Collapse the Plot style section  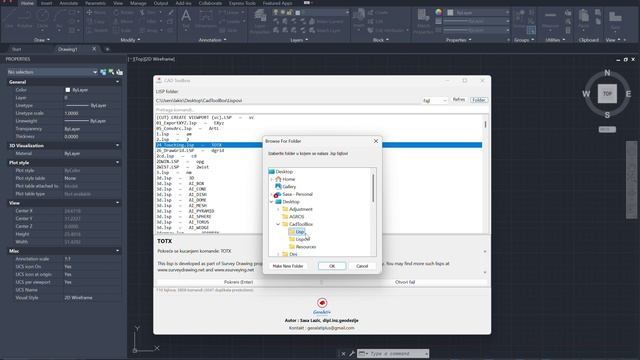pos(118,162)
